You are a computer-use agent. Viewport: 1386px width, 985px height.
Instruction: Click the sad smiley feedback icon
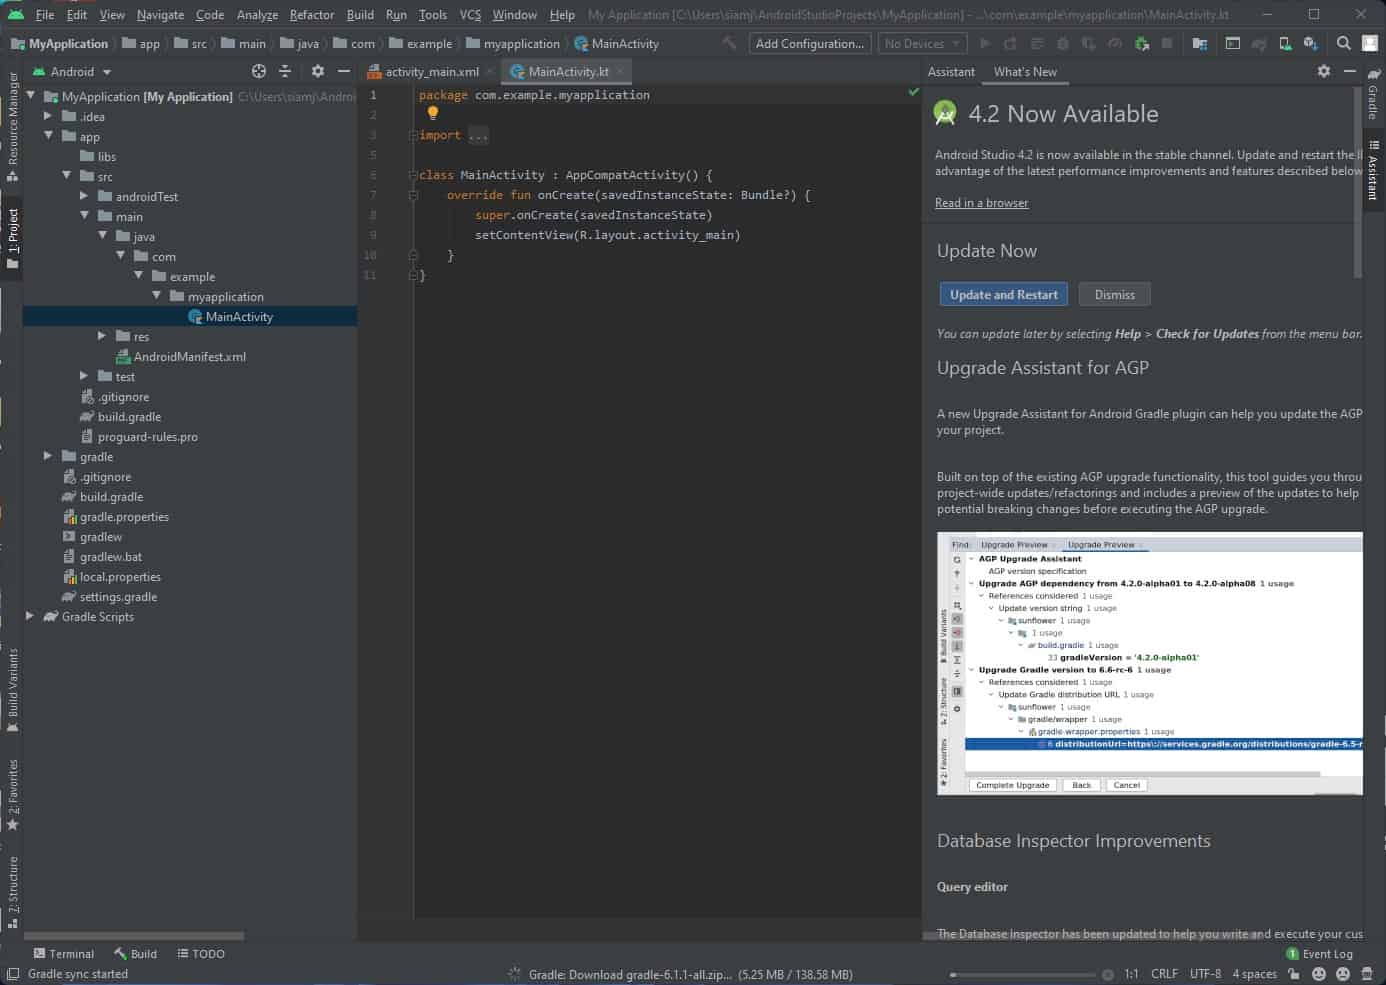pyautogui.click(x=1343, y=973)
